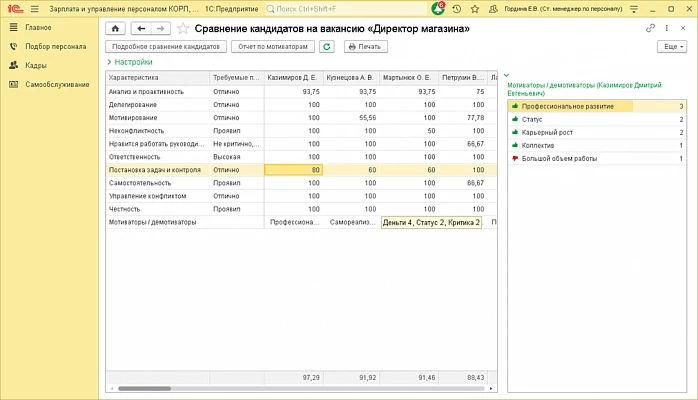Image resolution: width=698 pixels, height=400 pixels.
Task: Select Постановка задач и контроля row
Action: click(301, 170)
